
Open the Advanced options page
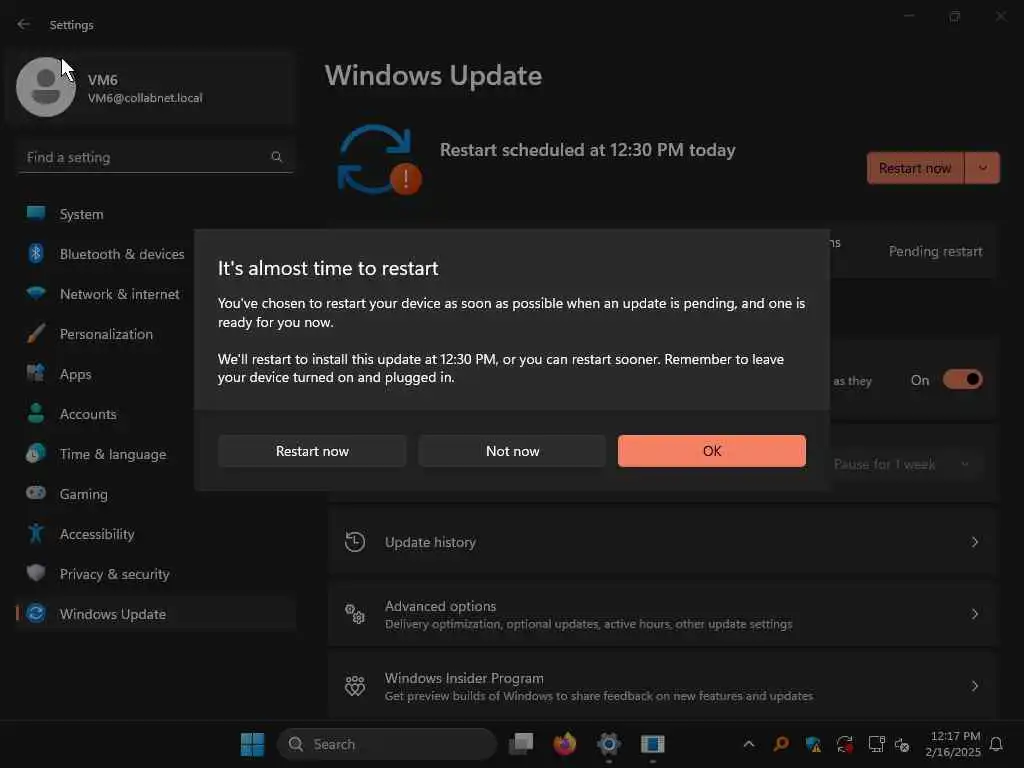tap(663, 614)
